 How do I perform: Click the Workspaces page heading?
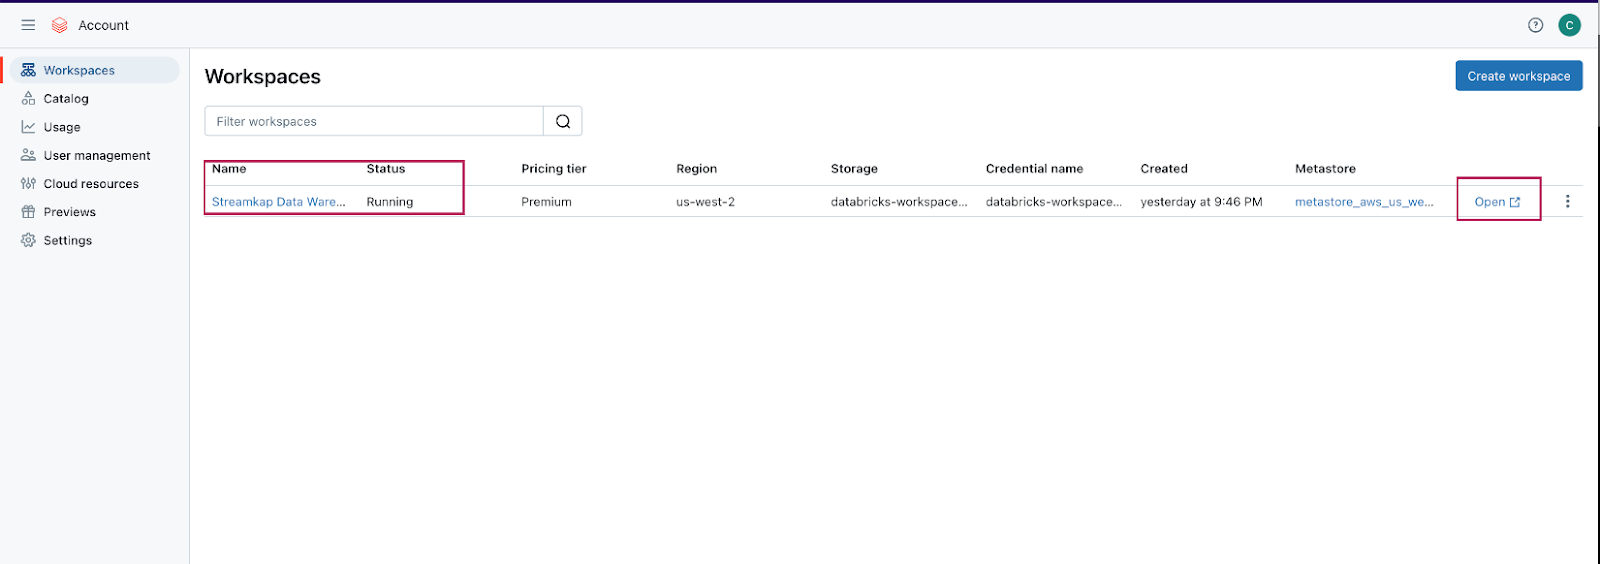pos(263,77)
